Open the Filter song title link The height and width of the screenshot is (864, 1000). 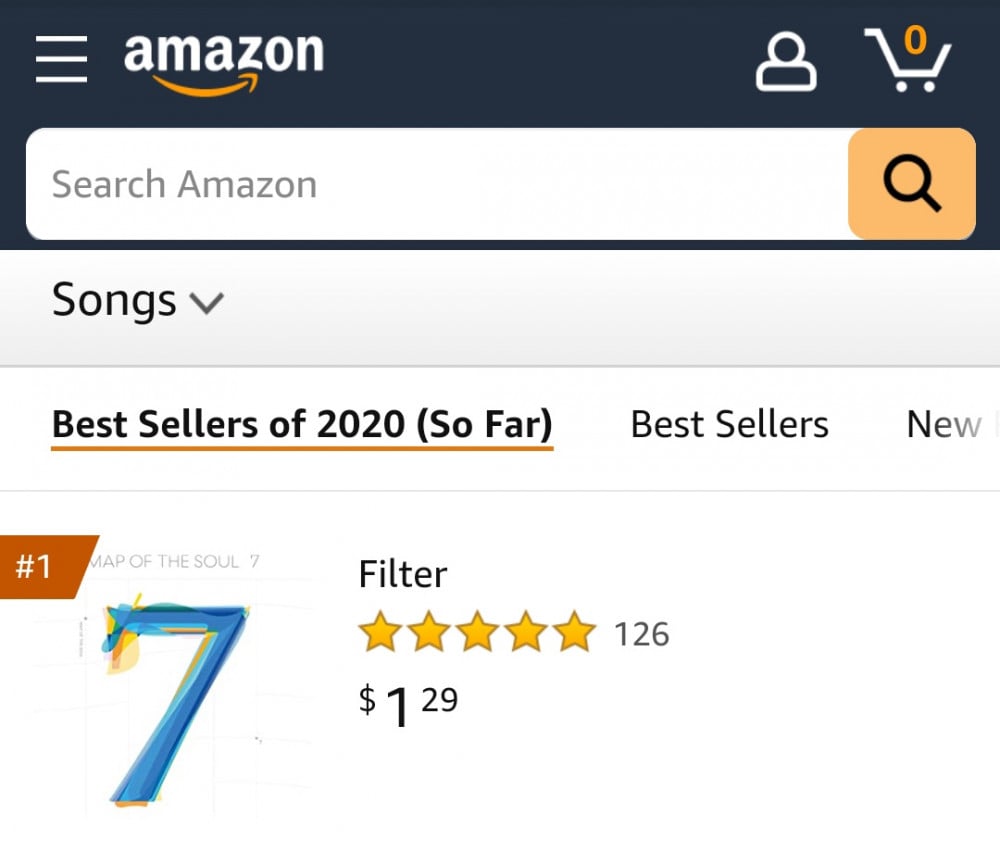pos(402,574)
